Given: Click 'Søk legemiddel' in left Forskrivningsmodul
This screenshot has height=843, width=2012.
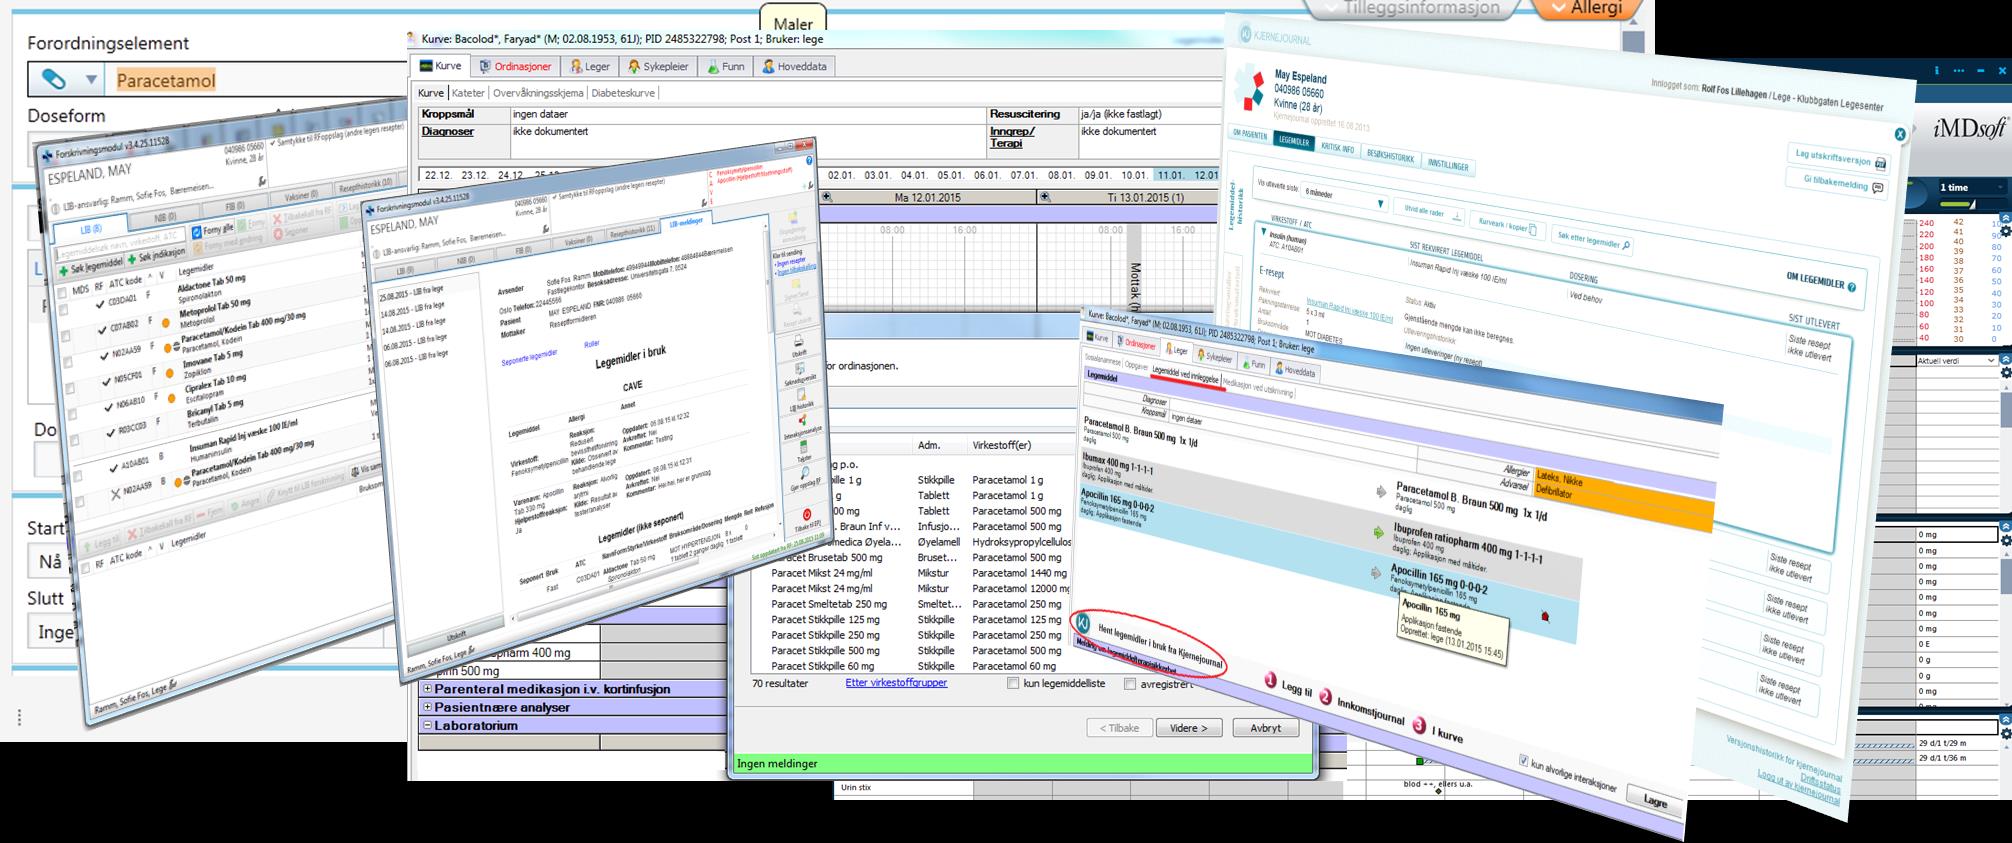Looking at the screenshot, I should pos(93,268).
